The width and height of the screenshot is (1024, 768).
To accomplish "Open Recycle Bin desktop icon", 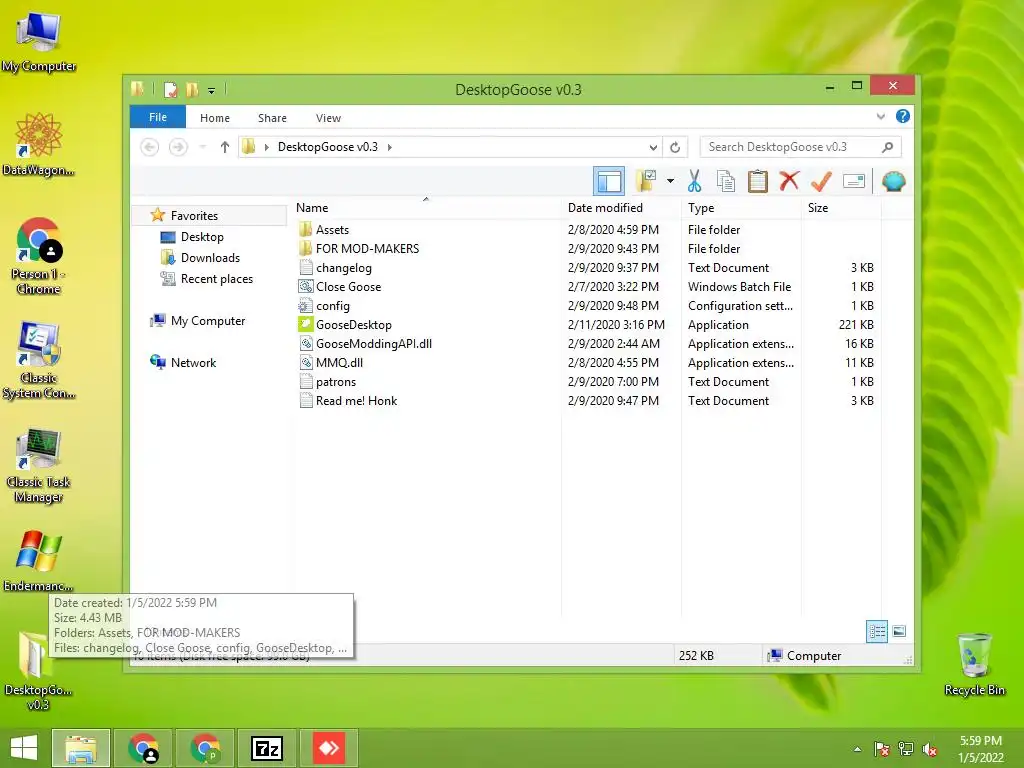I will [974, 664].
